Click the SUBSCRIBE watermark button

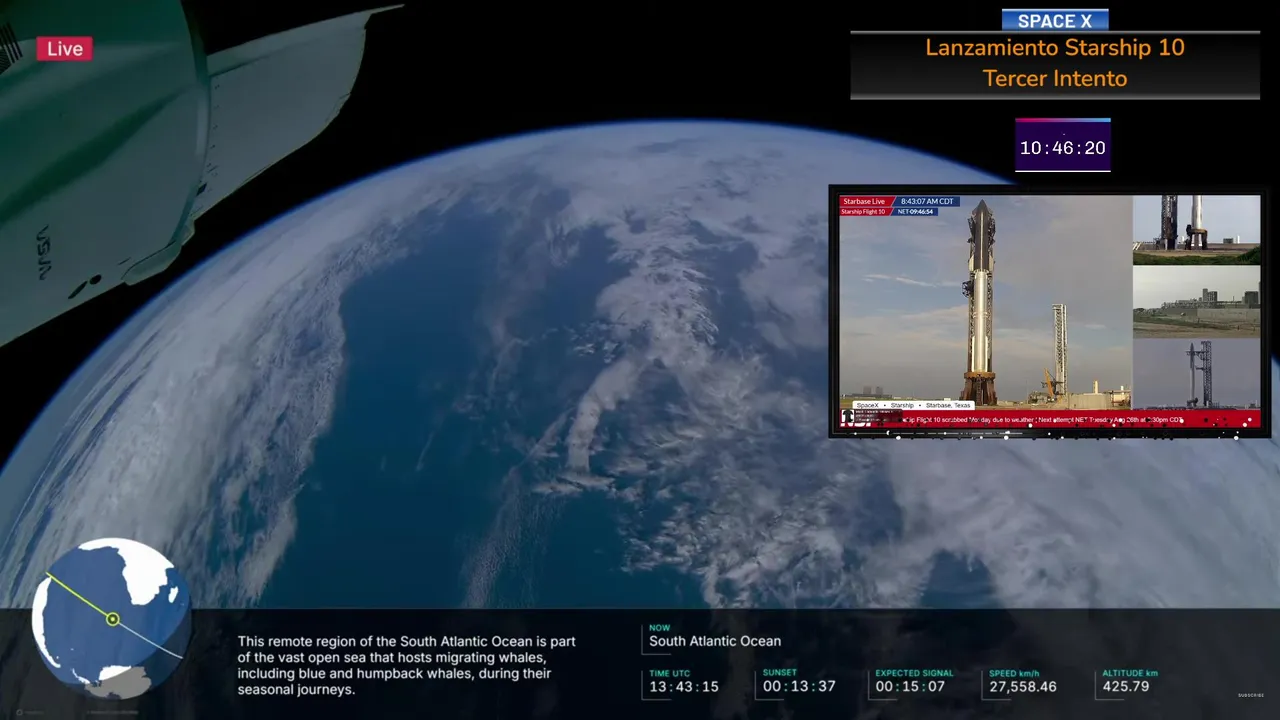(1251, 695)
